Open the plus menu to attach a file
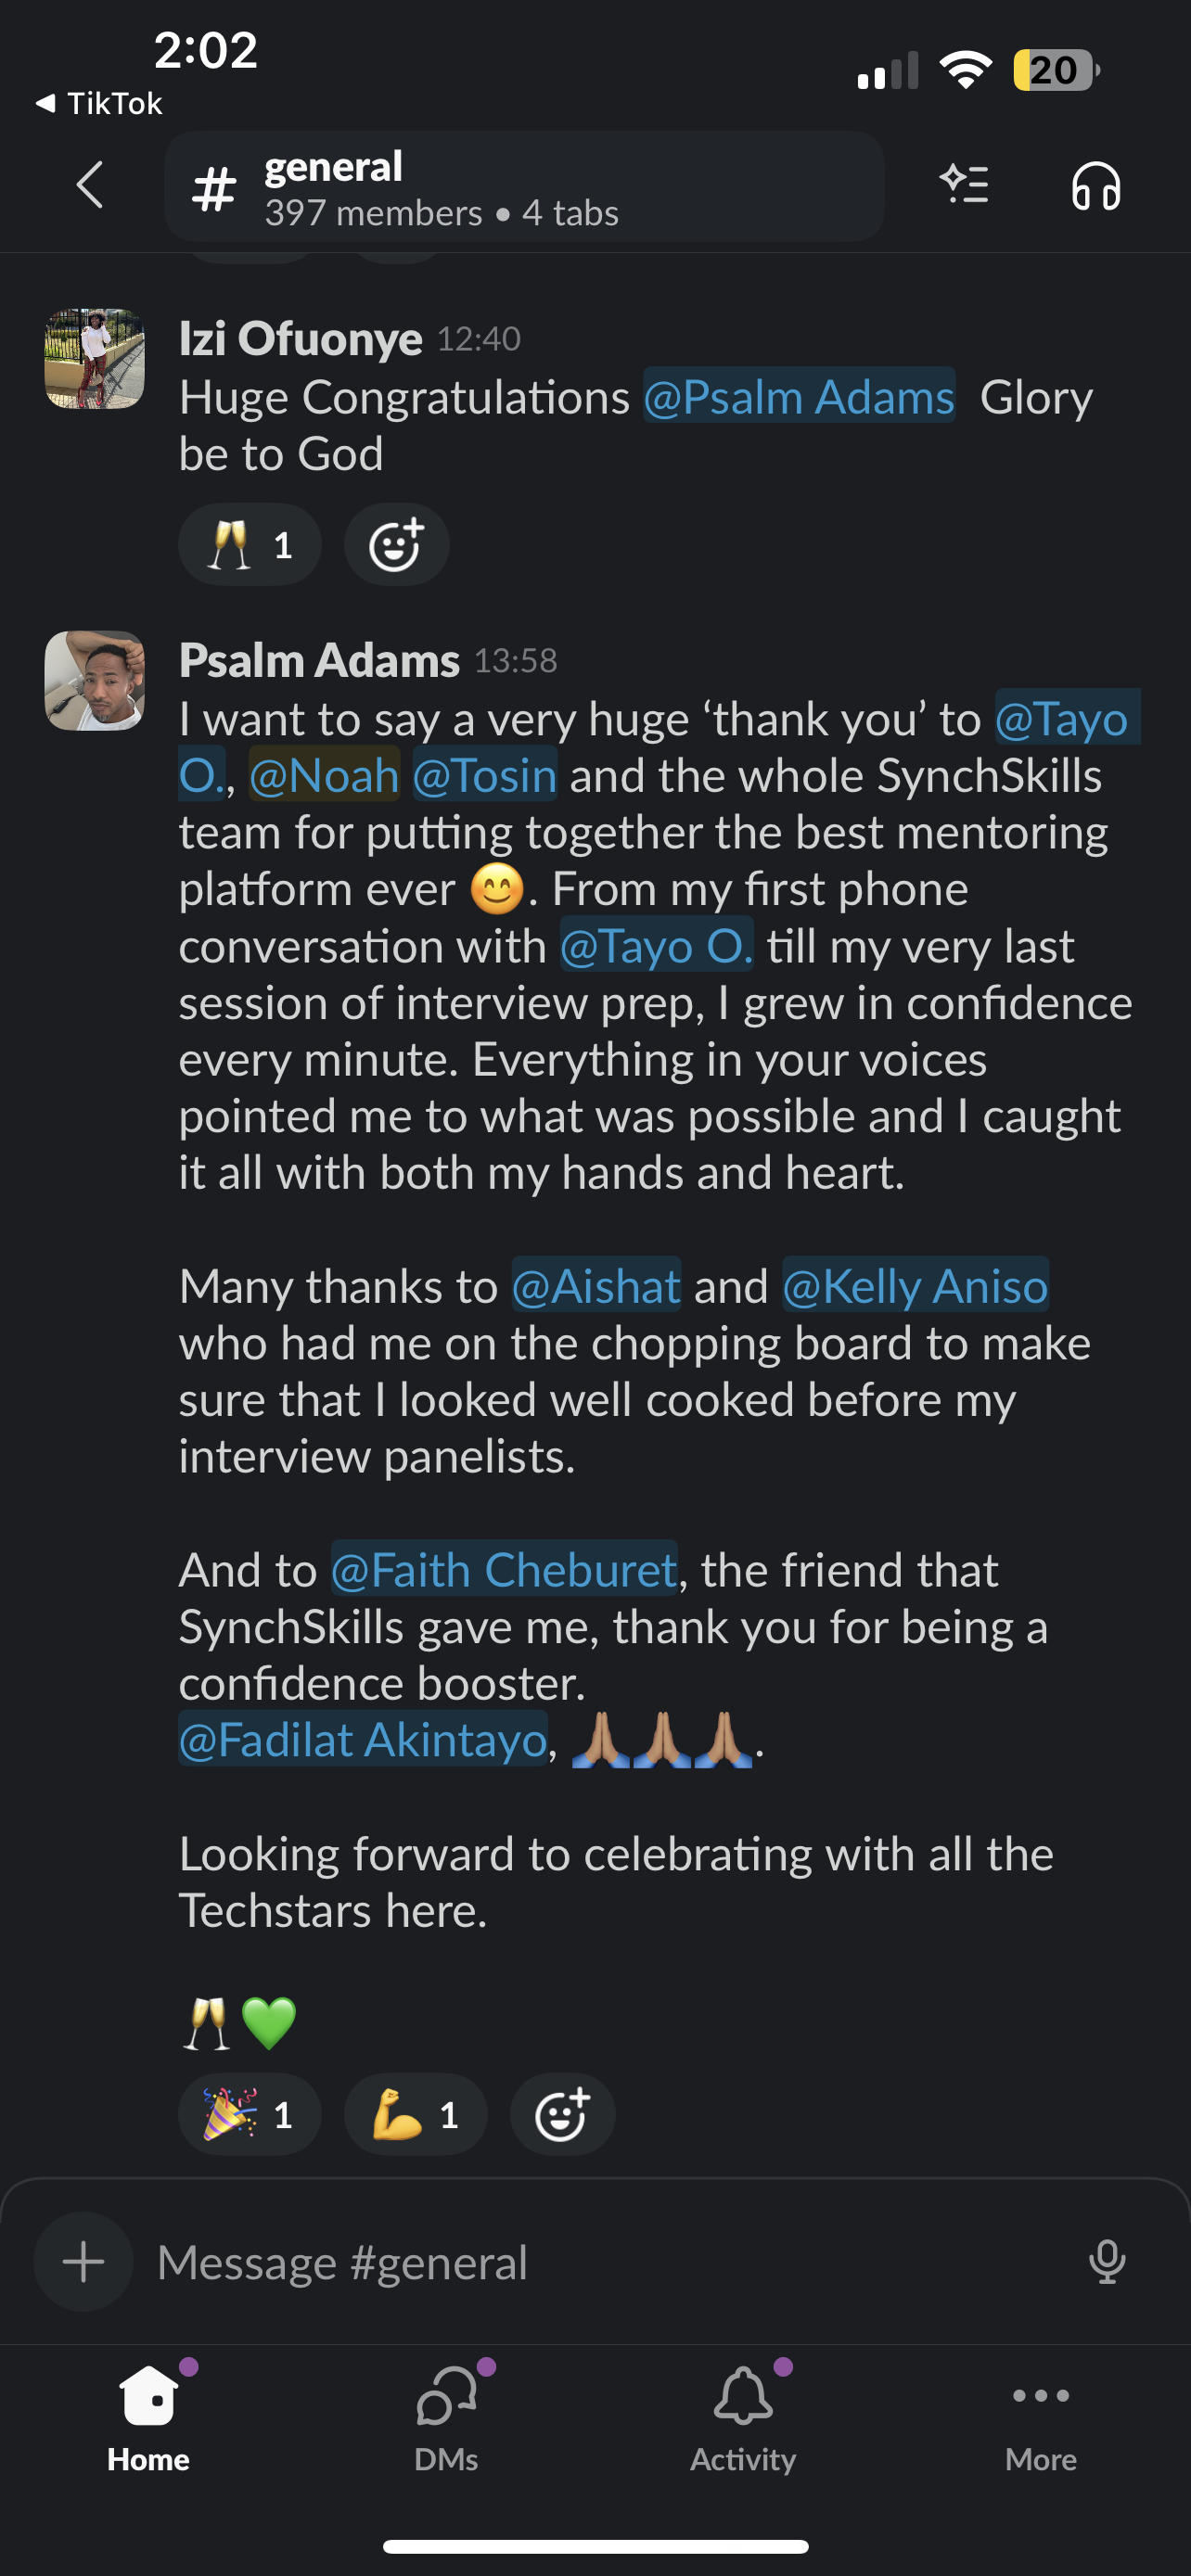This screenshot has height=2576, width=1191. [82, 2262]
